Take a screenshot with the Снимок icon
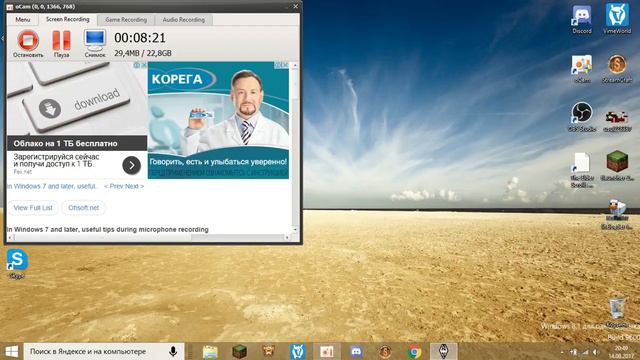 click(x=95, y=44)
